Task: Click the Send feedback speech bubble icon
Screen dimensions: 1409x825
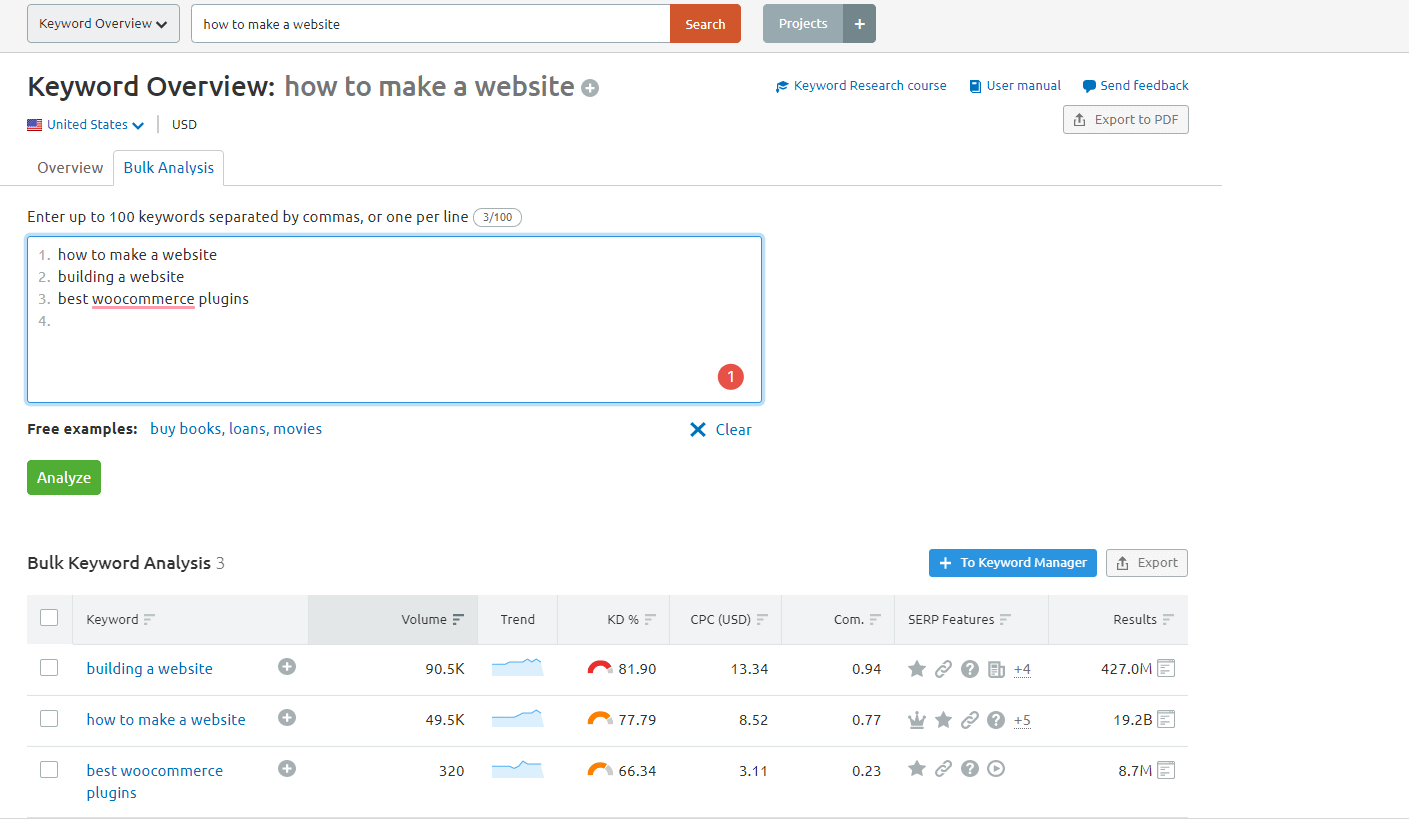Action: pyautogui.click(x=1087, y=85)
